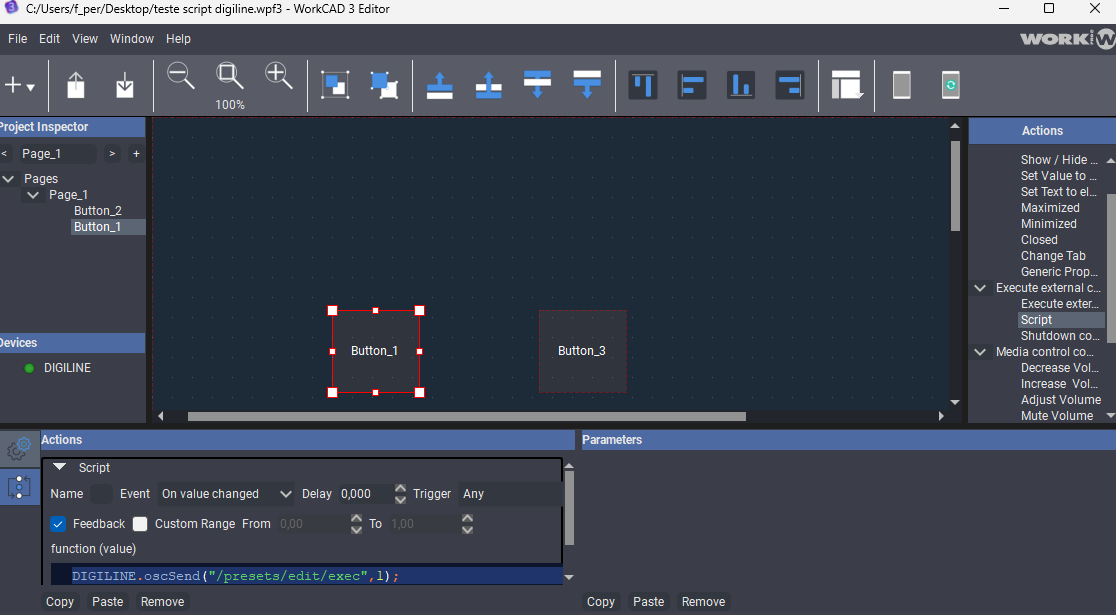Select Button_3 on the canvas
The width and height of the screenshot is (1116, 615).
click(x=582, y=351)
